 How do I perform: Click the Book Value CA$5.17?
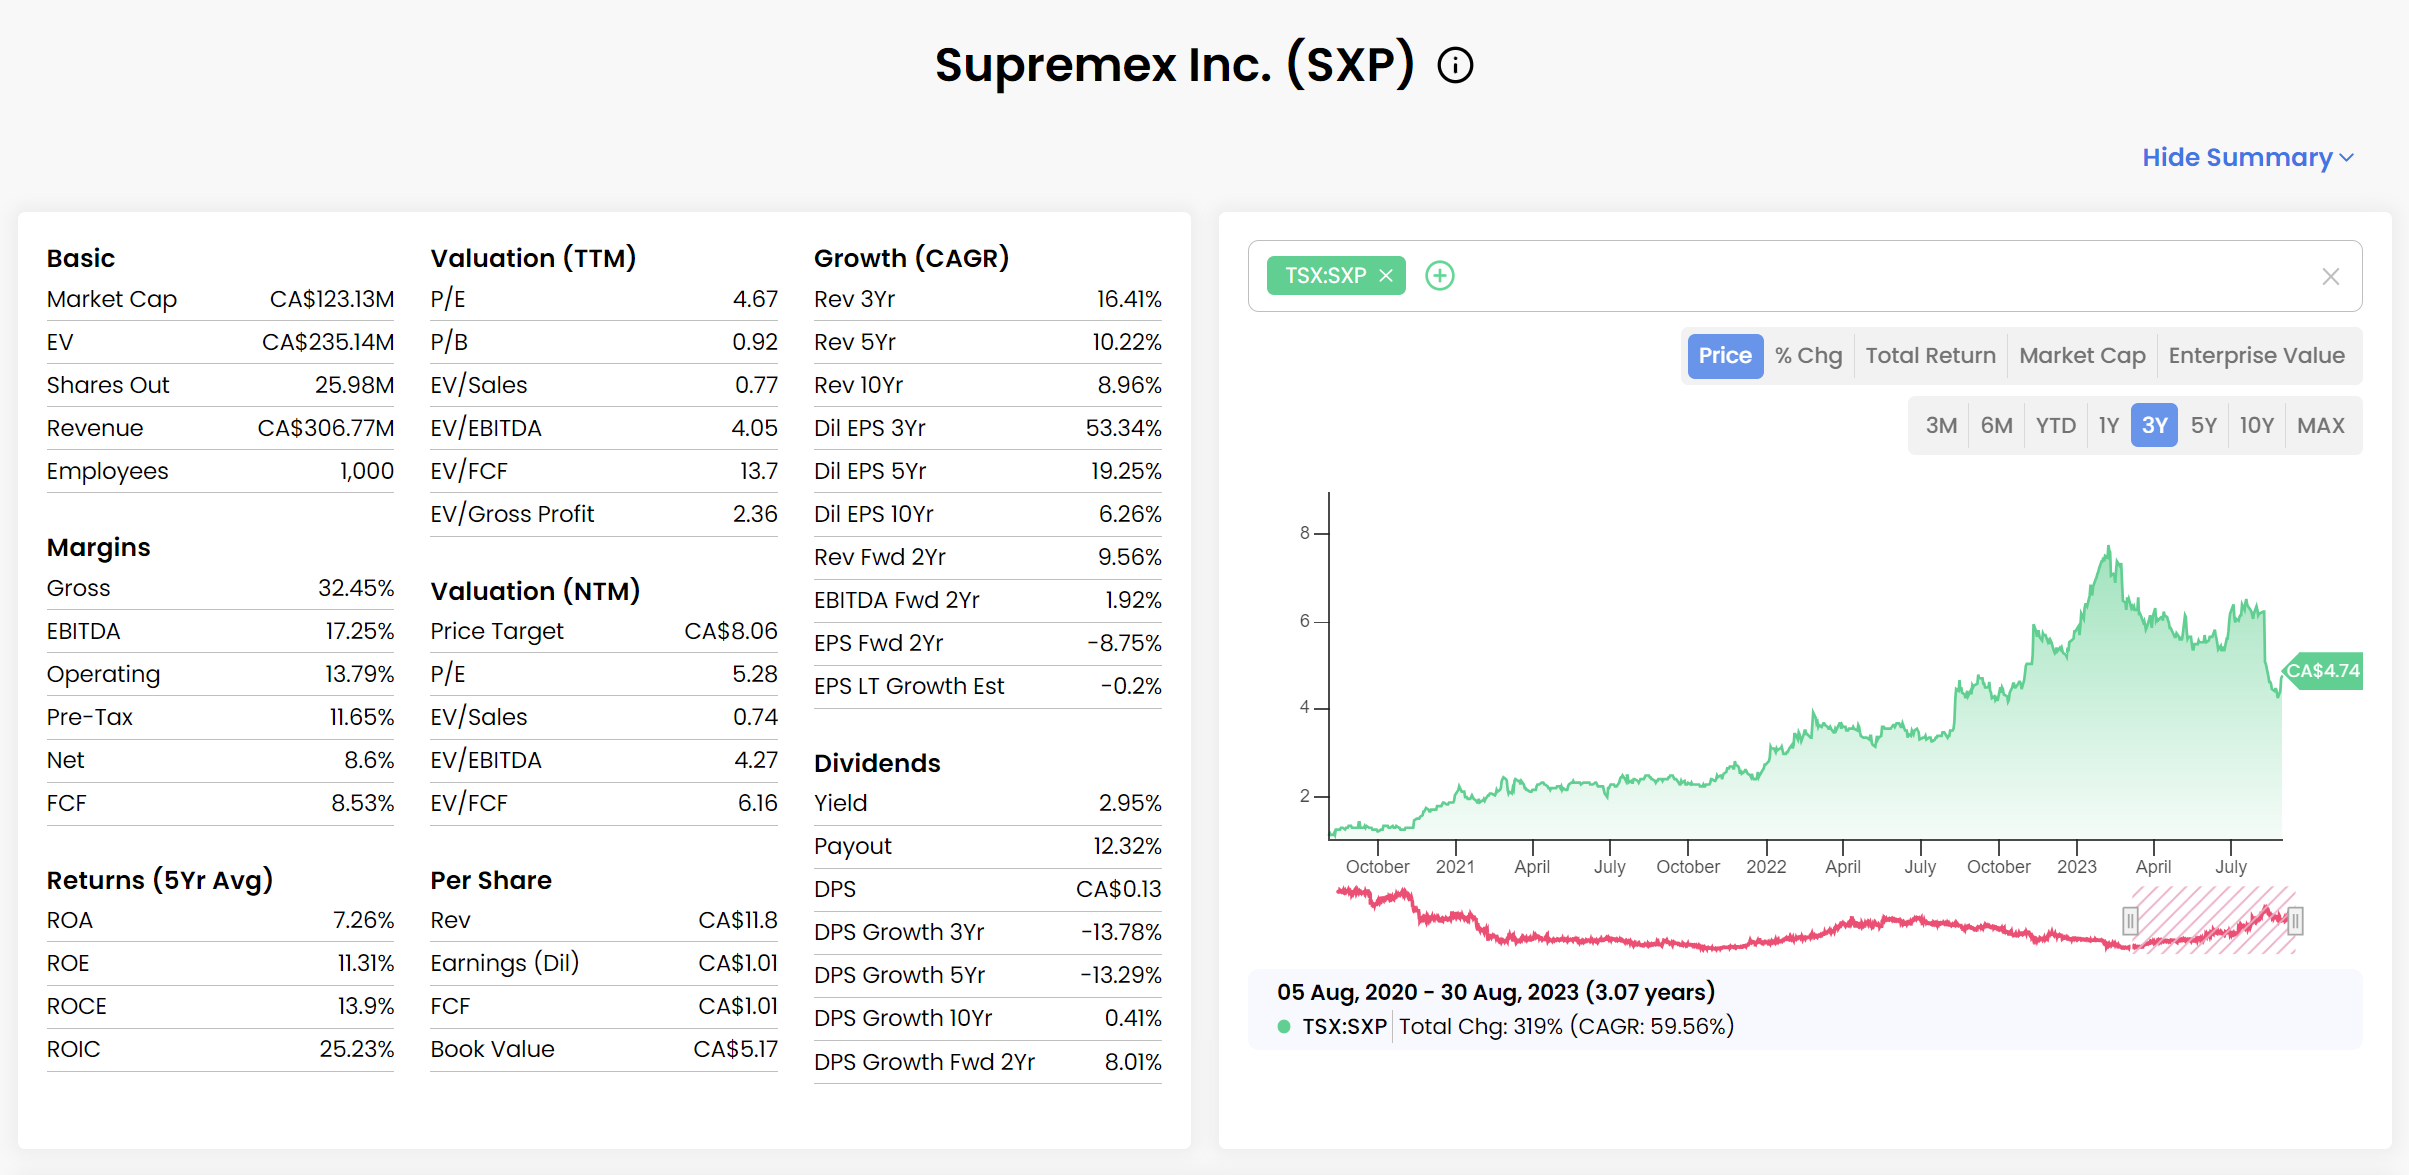click(735, 1050)
